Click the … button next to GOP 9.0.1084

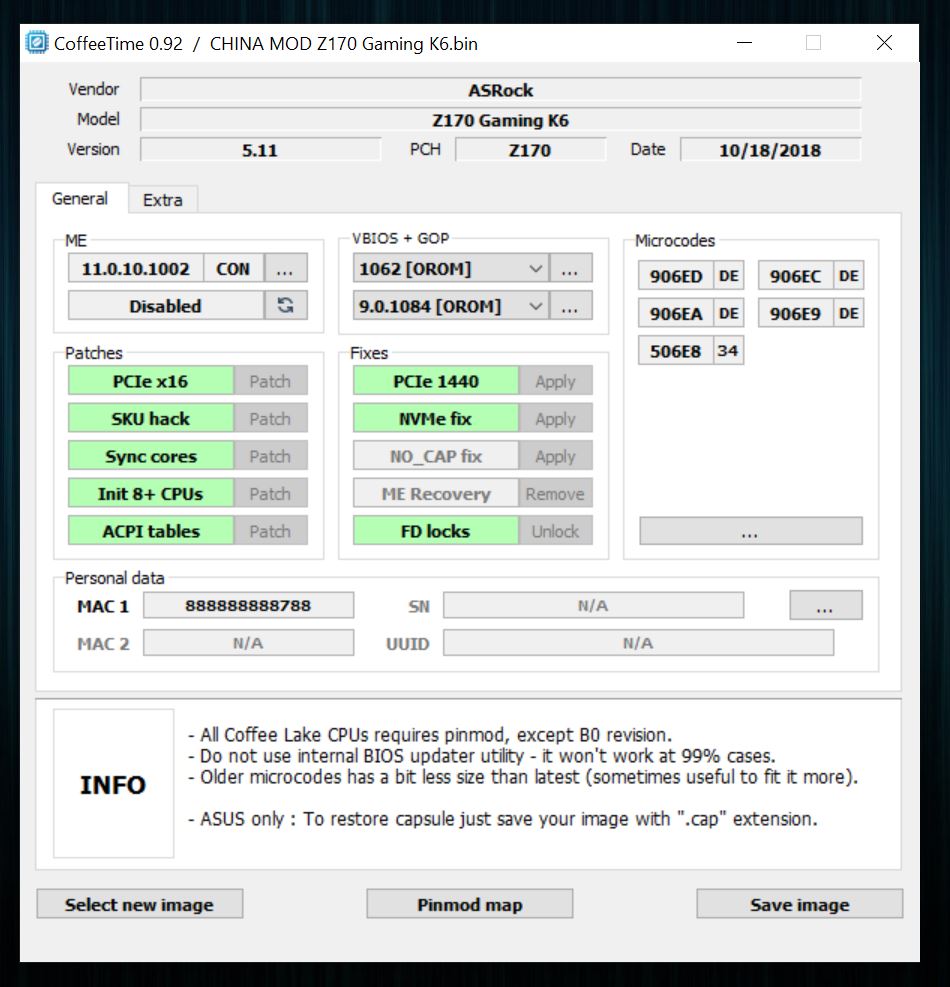[x=570, y=306]
